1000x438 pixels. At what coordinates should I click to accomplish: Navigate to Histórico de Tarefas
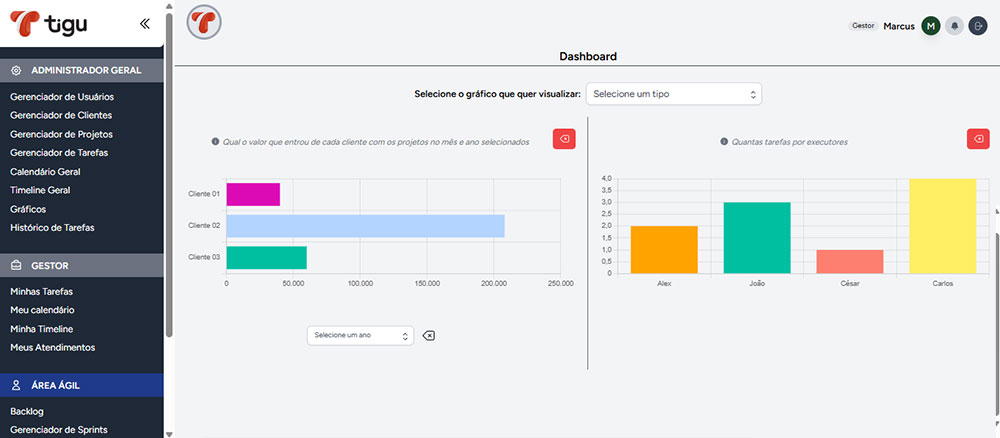(x=52, y=227)
